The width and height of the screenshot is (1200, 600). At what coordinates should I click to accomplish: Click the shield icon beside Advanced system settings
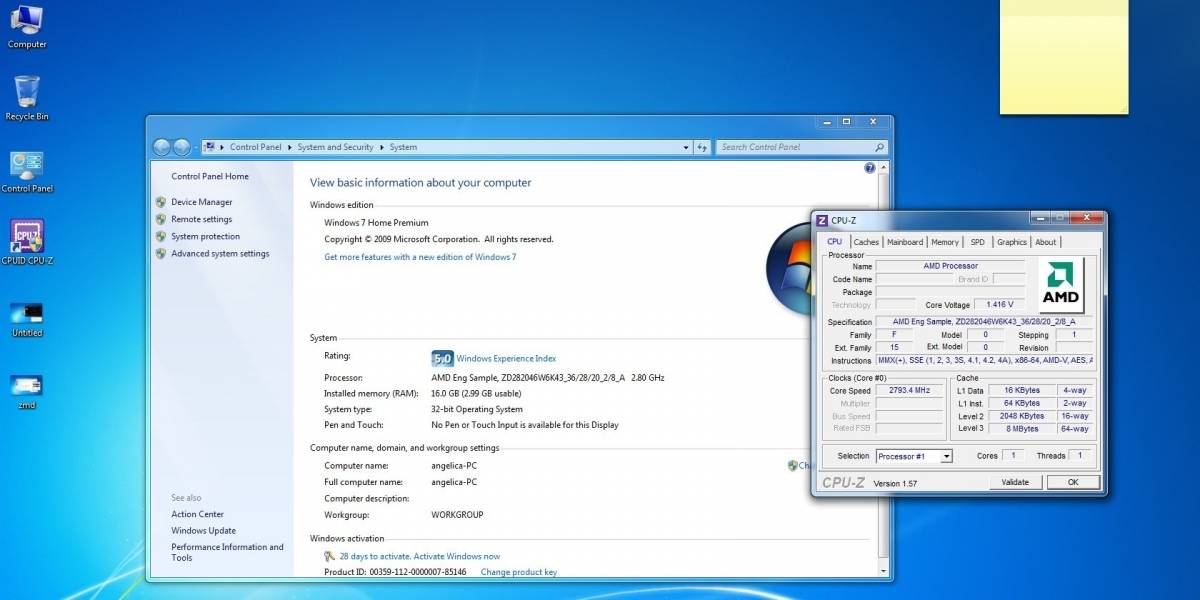click(x=161, y=253)
